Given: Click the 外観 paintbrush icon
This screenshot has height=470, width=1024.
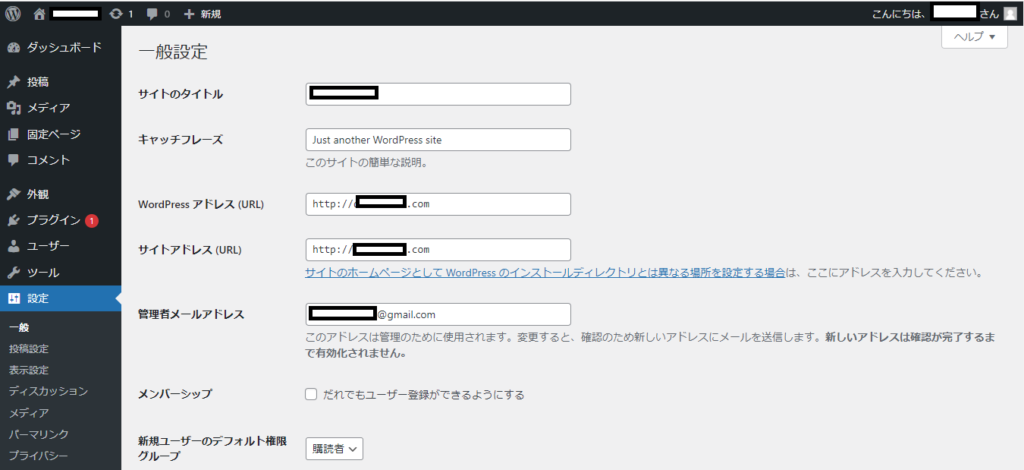Looking at the screenshot, I should (13, 195).
